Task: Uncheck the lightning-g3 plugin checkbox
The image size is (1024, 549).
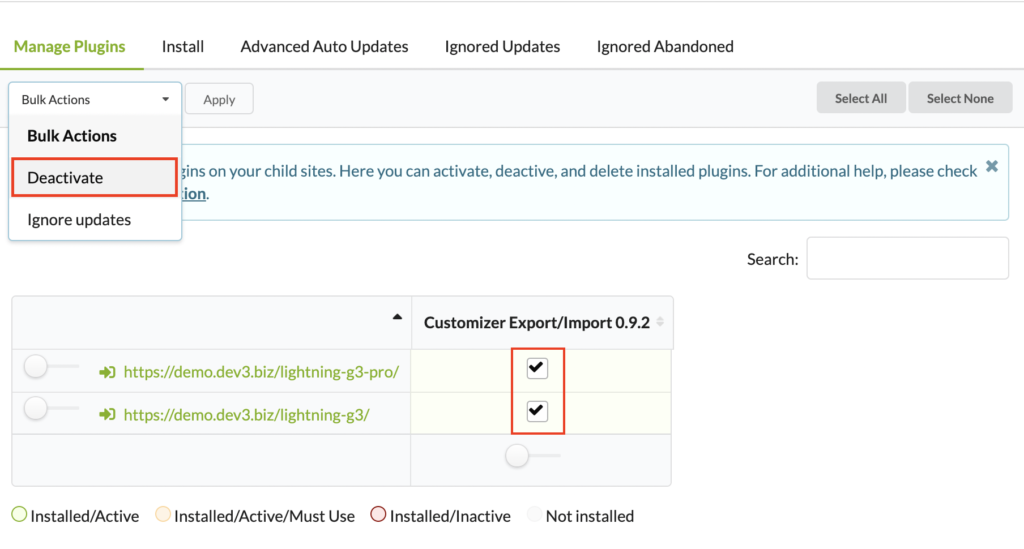Action: point(537,411)
